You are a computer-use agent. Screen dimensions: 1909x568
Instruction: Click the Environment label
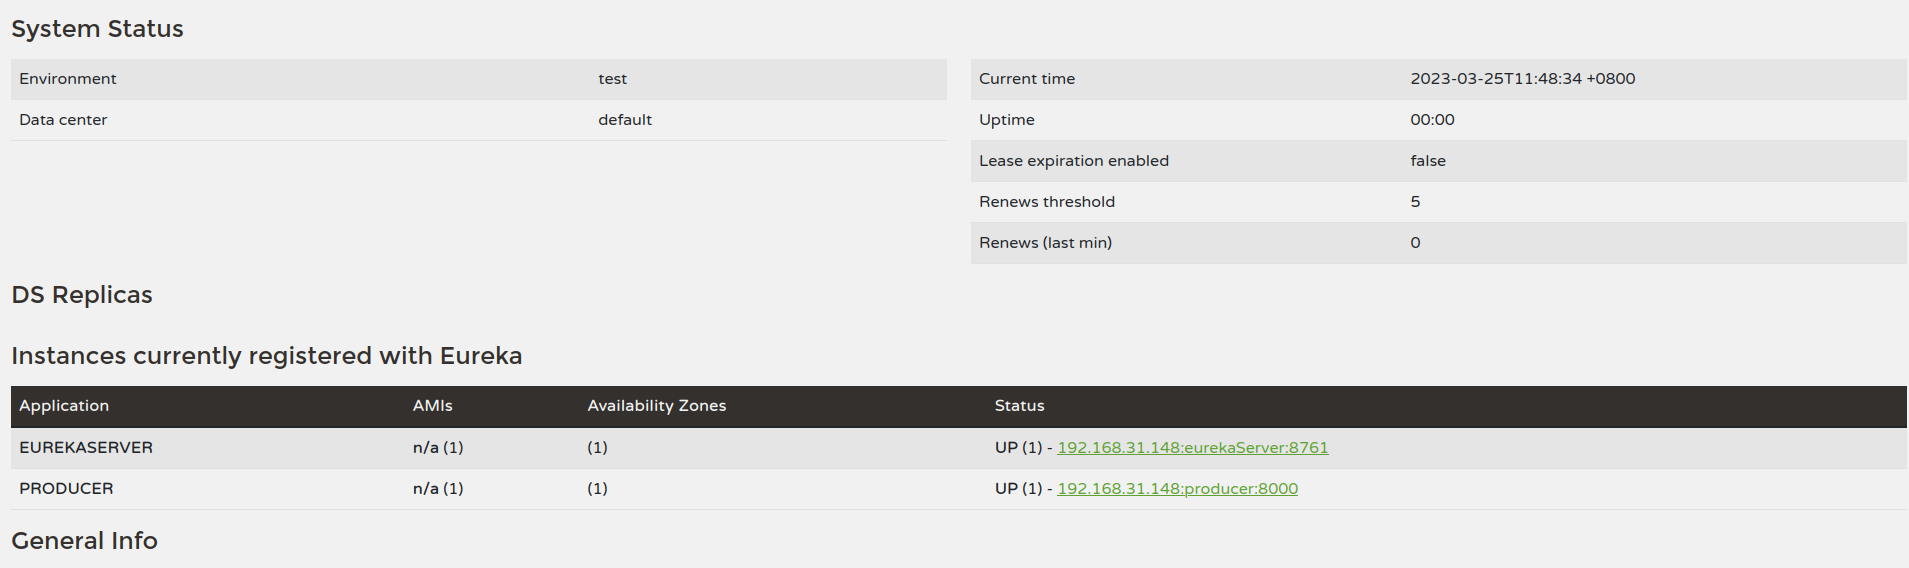(x=68, y=79)
